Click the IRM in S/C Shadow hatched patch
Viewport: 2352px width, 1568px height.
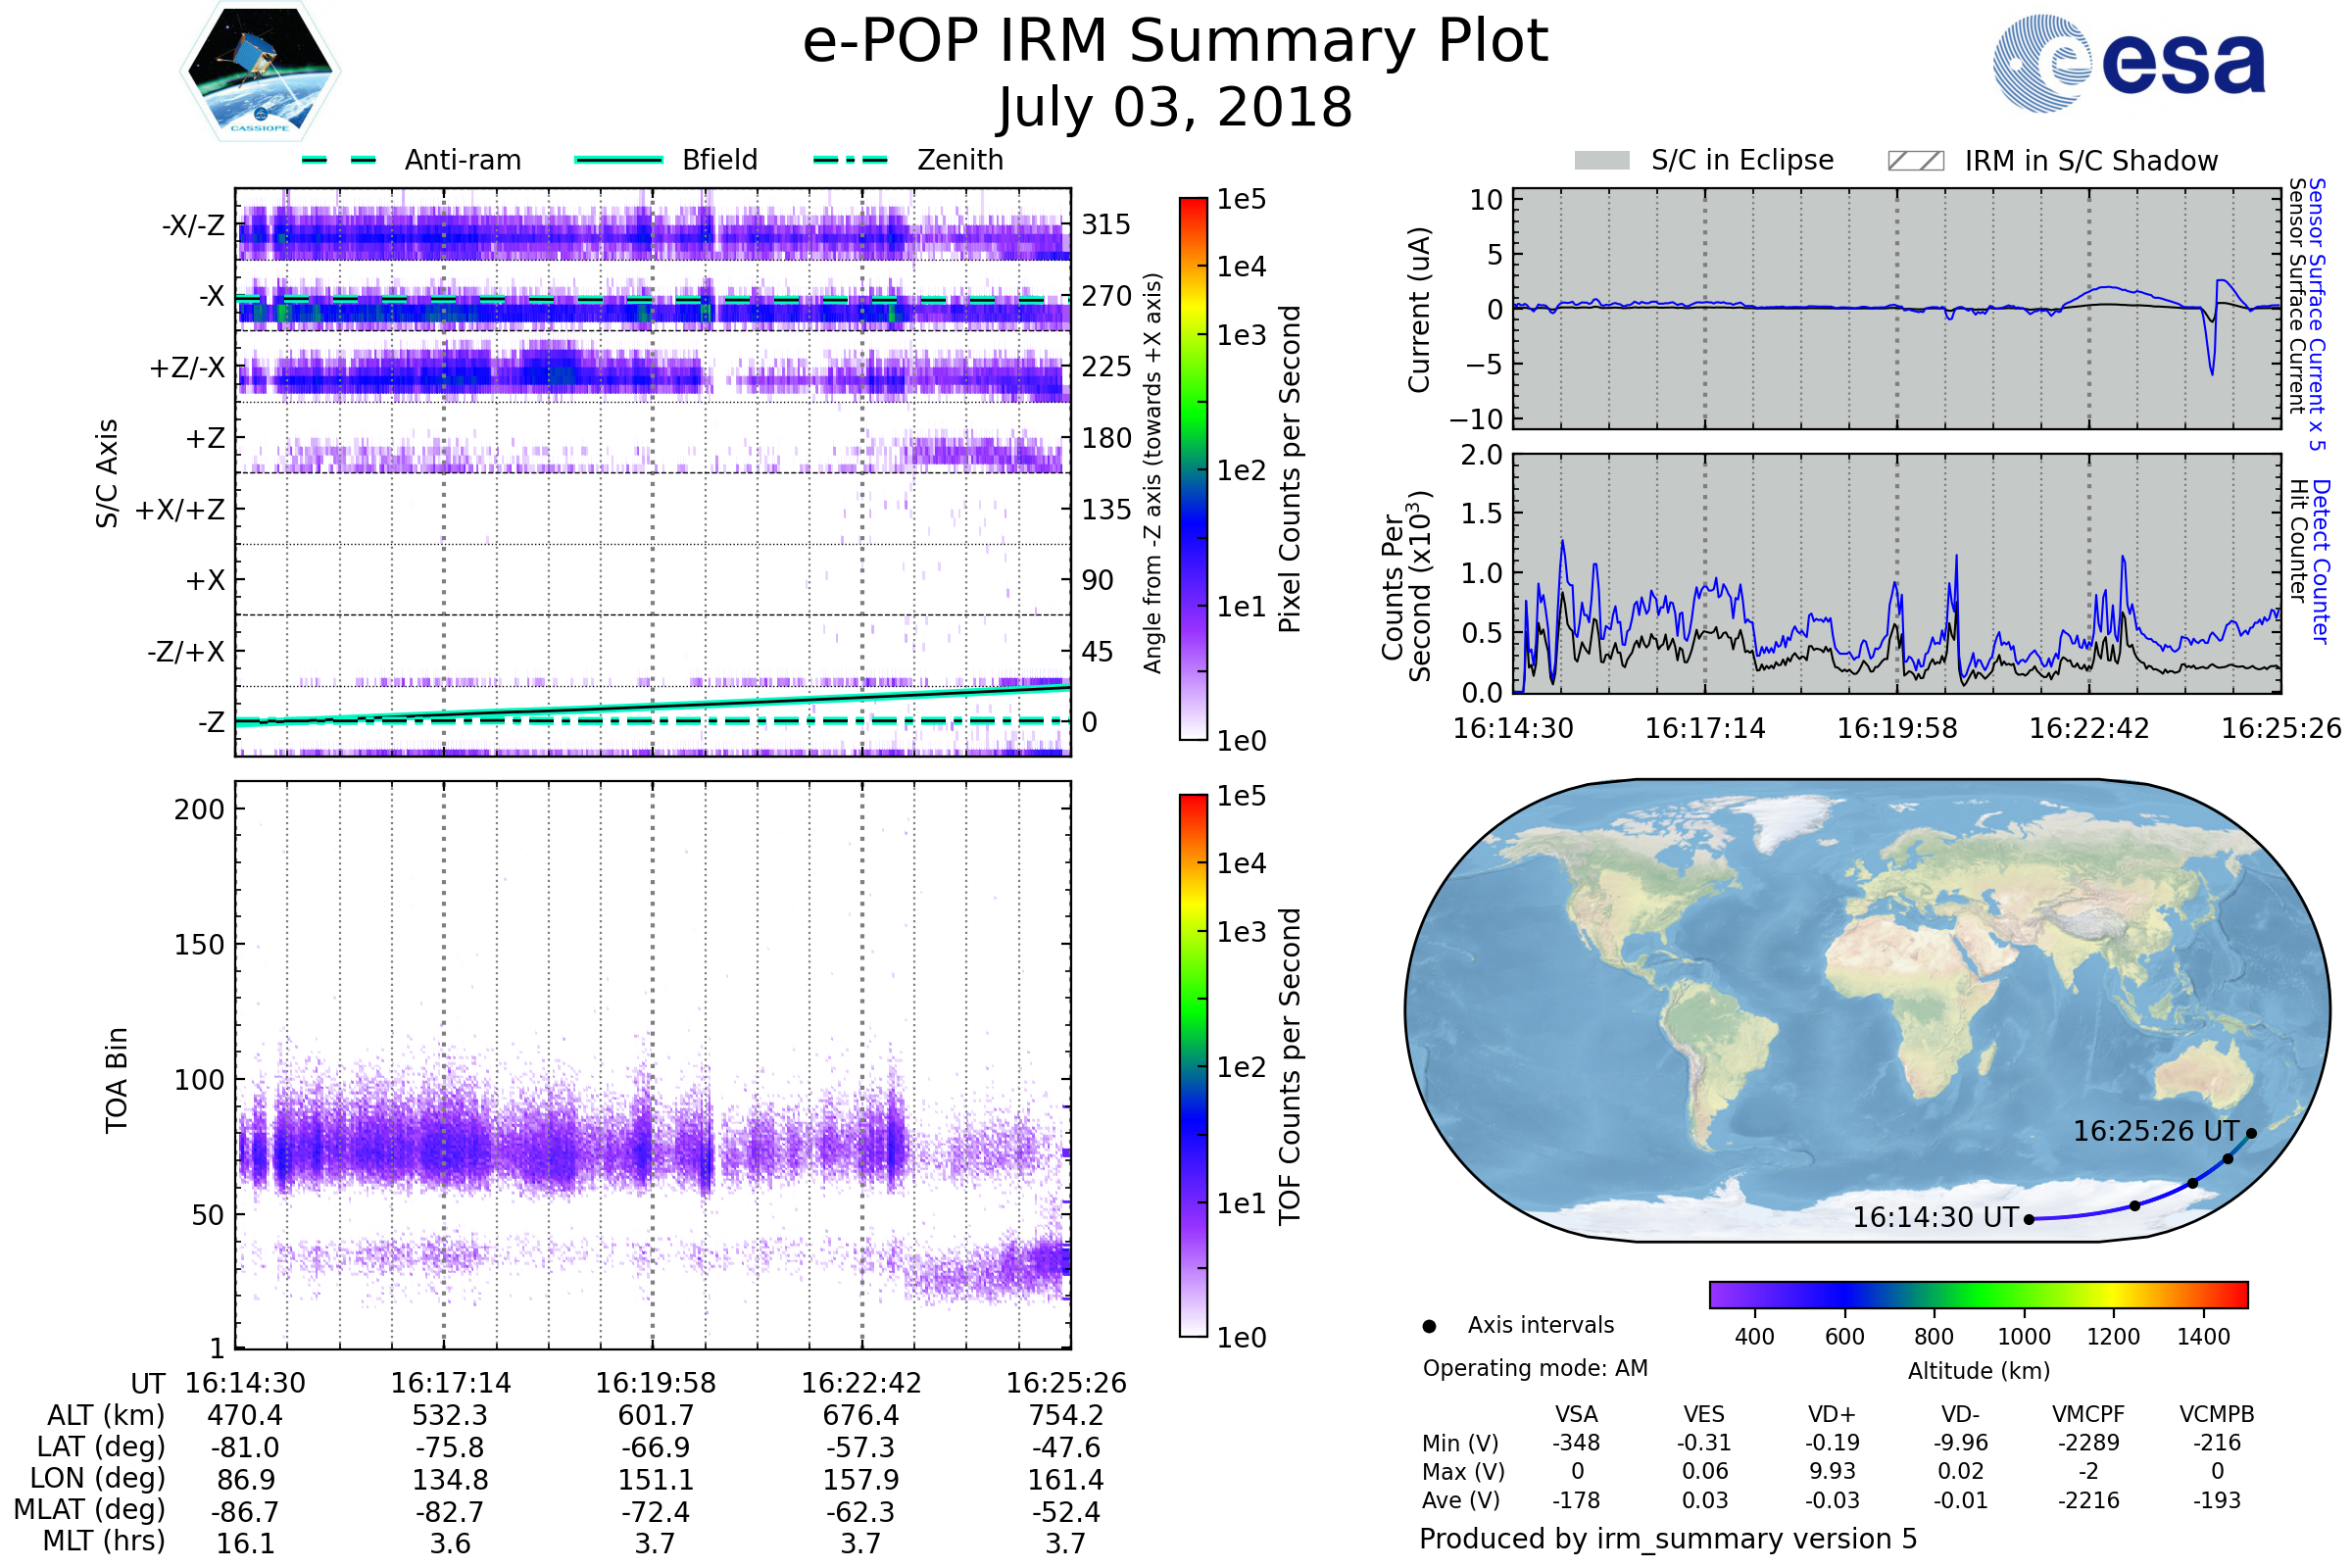[1915, 161]
